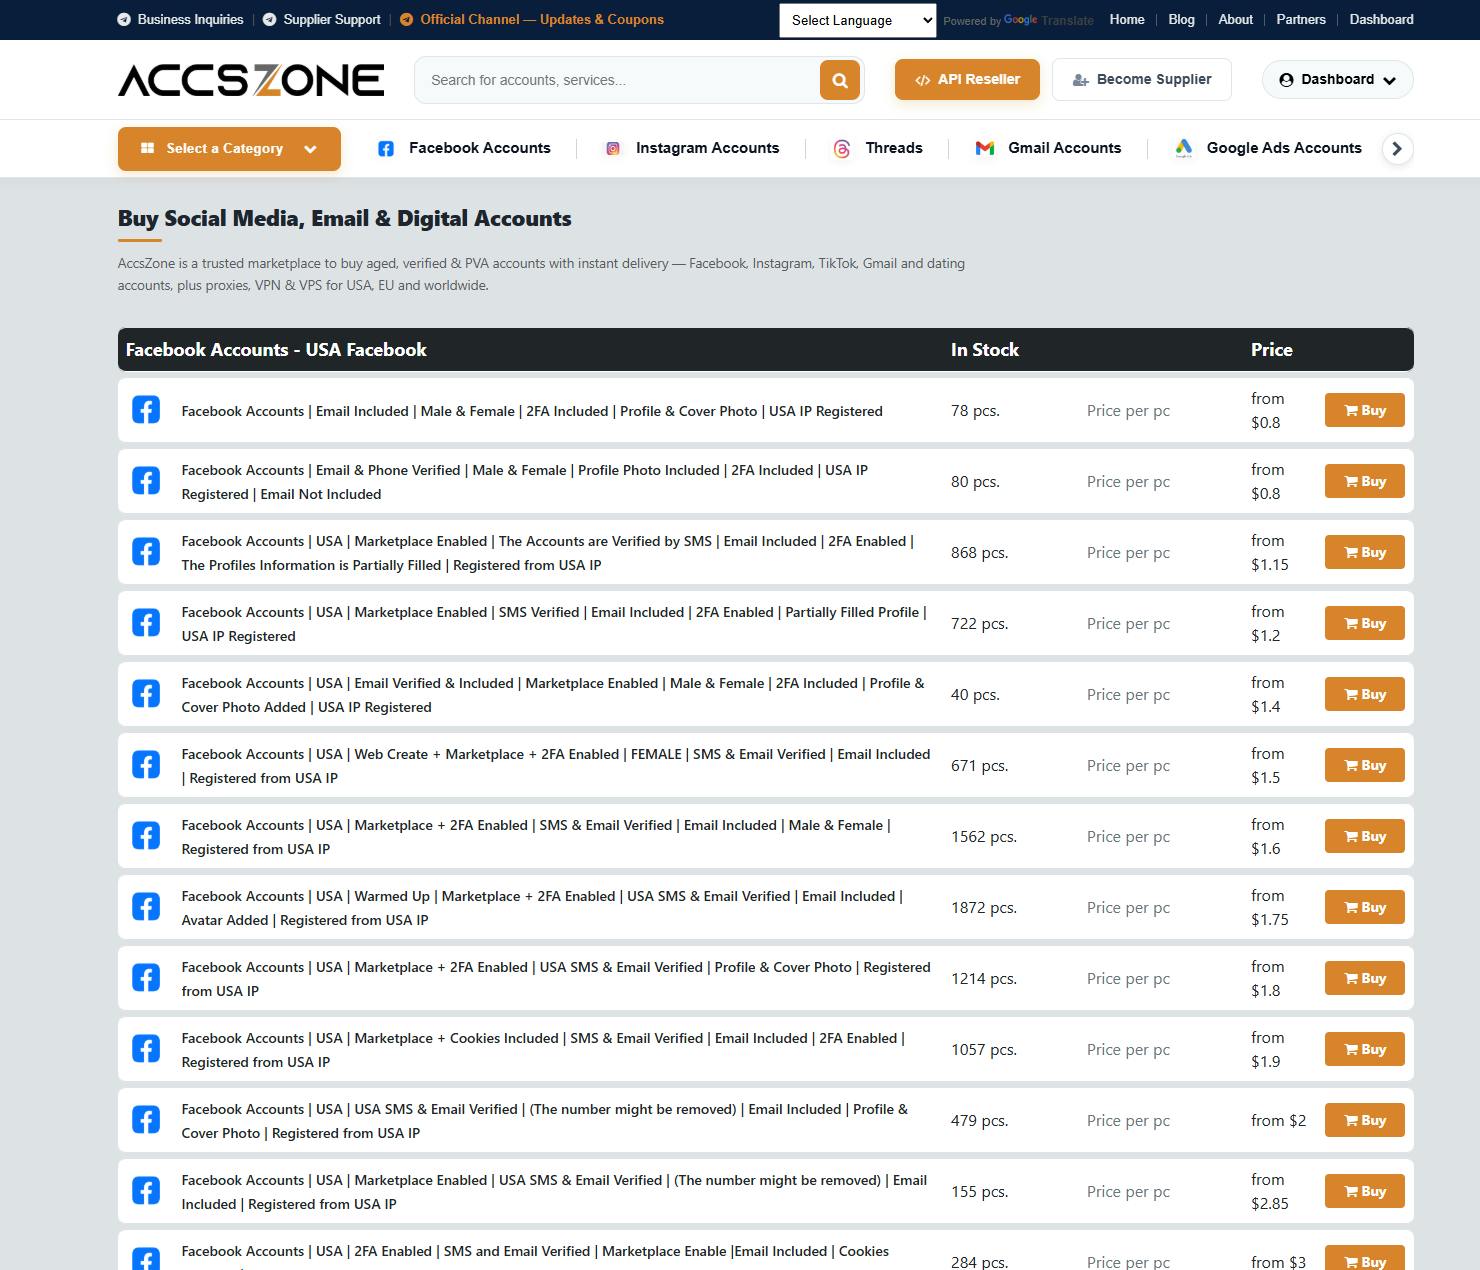This screenshot has height=1270, width=1480.
Task: Click the Become Supplier button
Action: [1141, 79]
